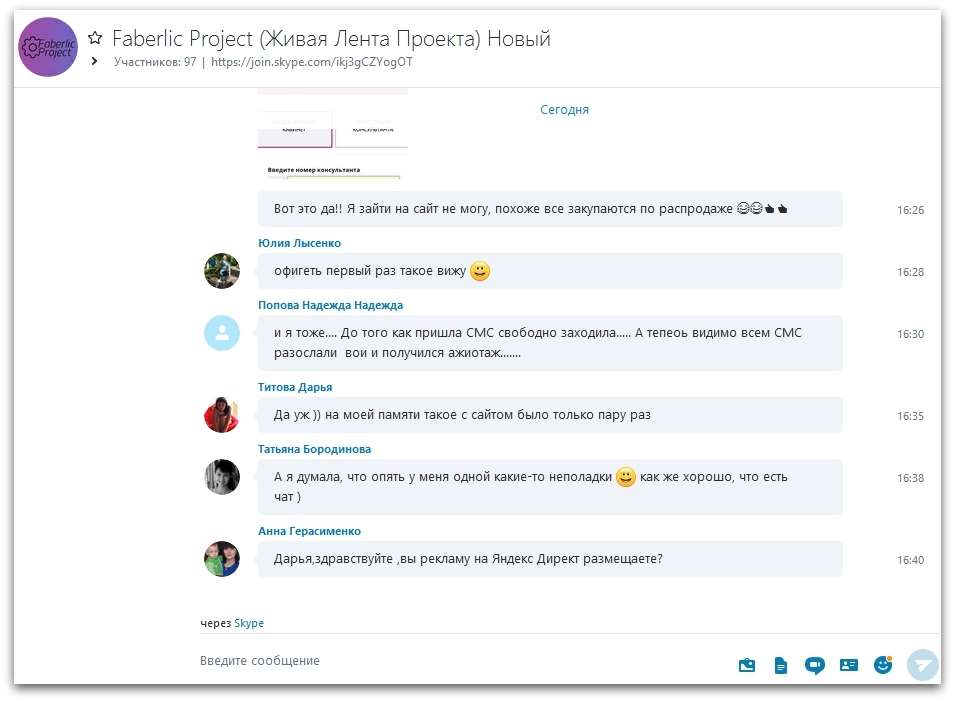Viewport: 955px width, 702px height.
Task: Open Анна Герасименко's profile avatar
Action: [x=222, y=559]
